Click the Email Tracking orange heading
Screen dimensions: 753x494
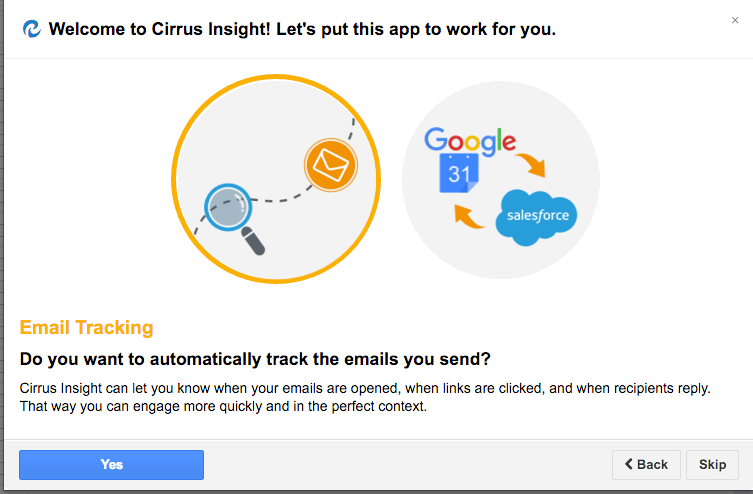tap(86, 327)
